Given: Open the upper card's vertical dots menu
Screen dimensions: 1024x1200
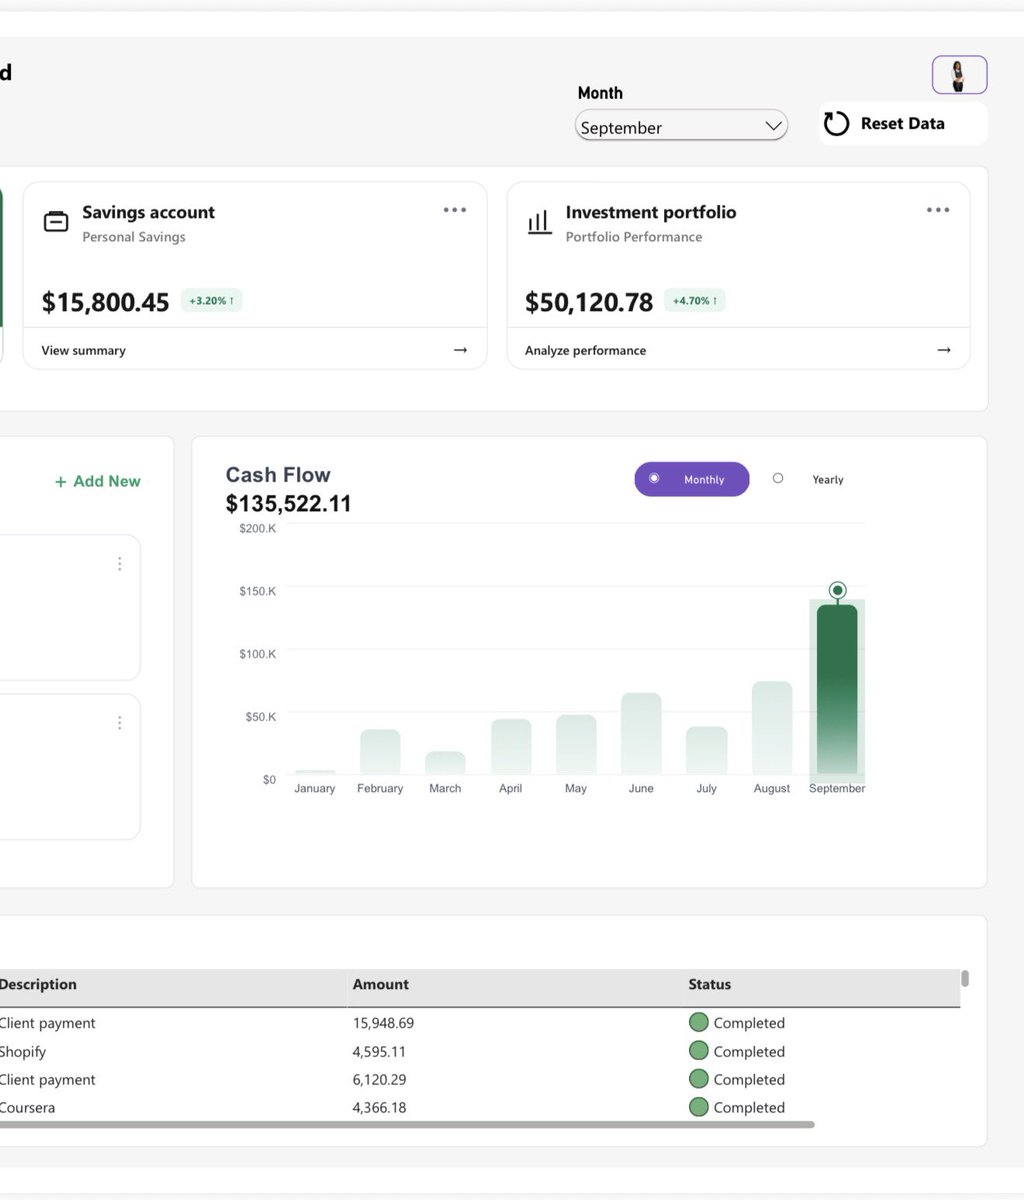Looking at the screenshot, I should coord(120,564).
